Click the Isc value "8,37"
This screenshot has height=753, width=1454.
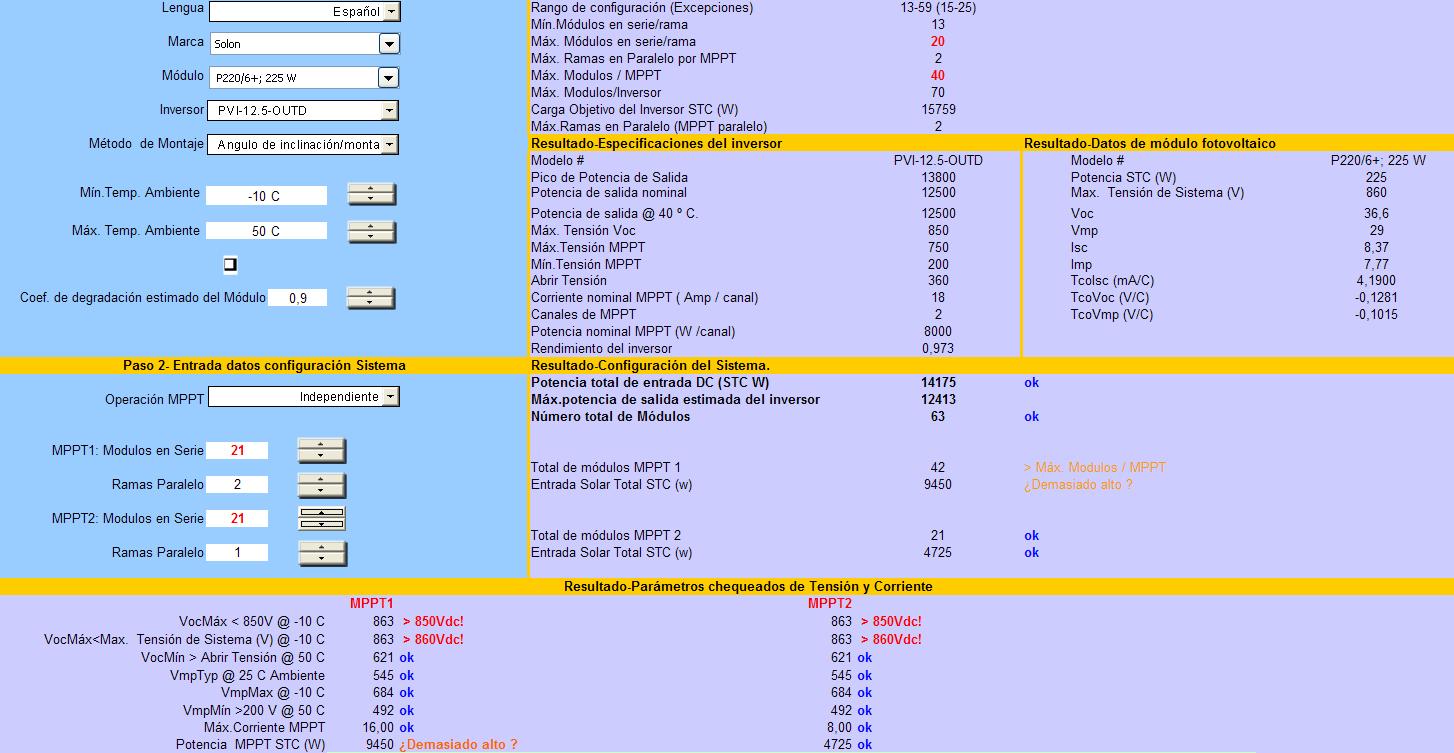[x=1376, y=248]
